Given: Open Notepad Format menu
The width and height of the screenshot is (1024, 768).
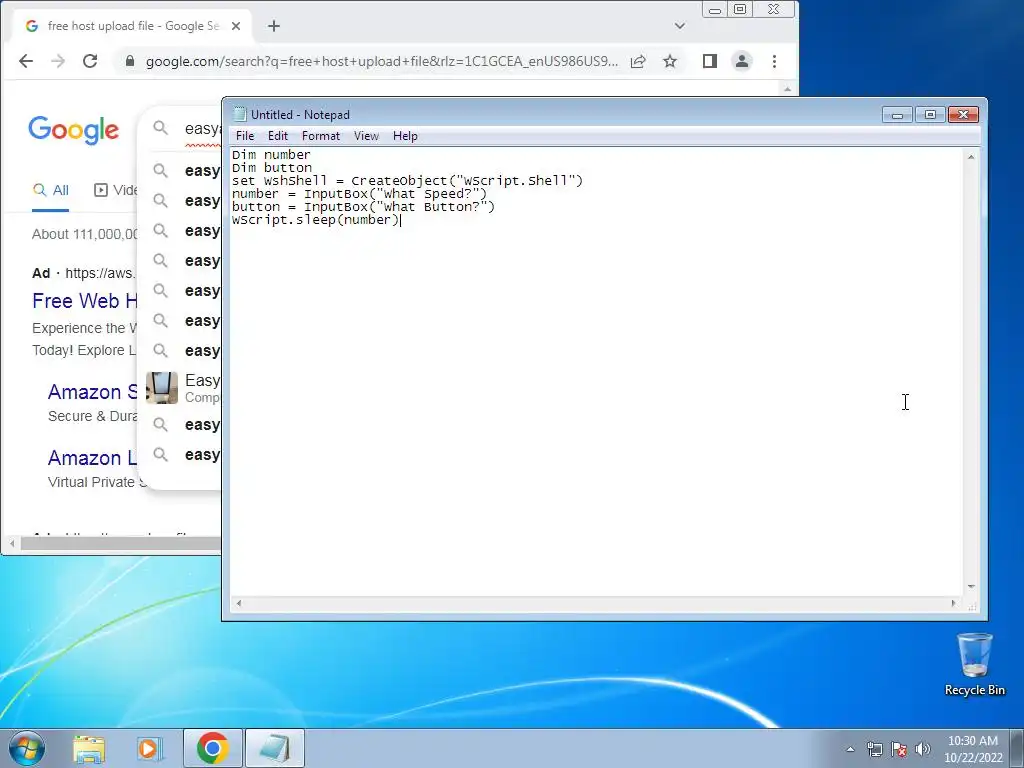Looking at the screenshot, I should [321, 136].
